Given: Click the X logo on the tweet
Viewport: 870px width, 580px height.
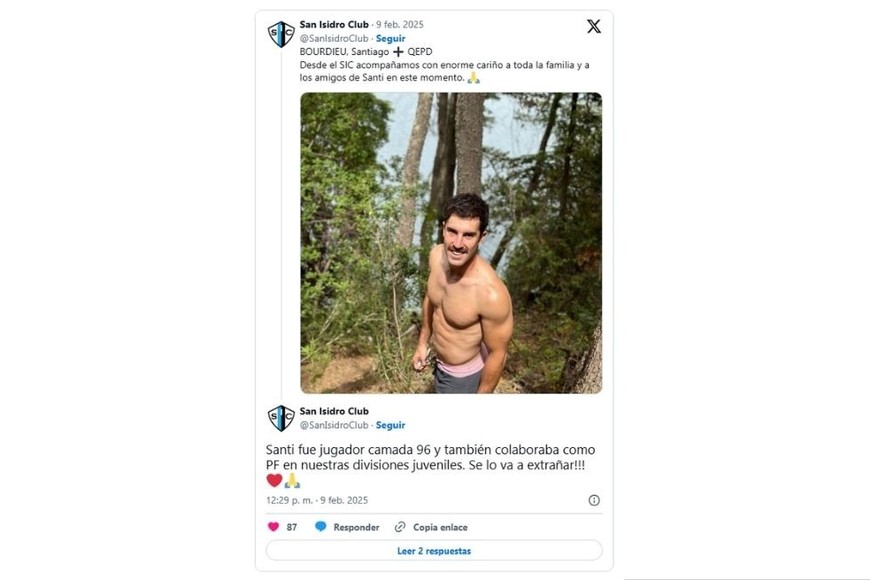Looking at the screenshot, I should 594,27.
